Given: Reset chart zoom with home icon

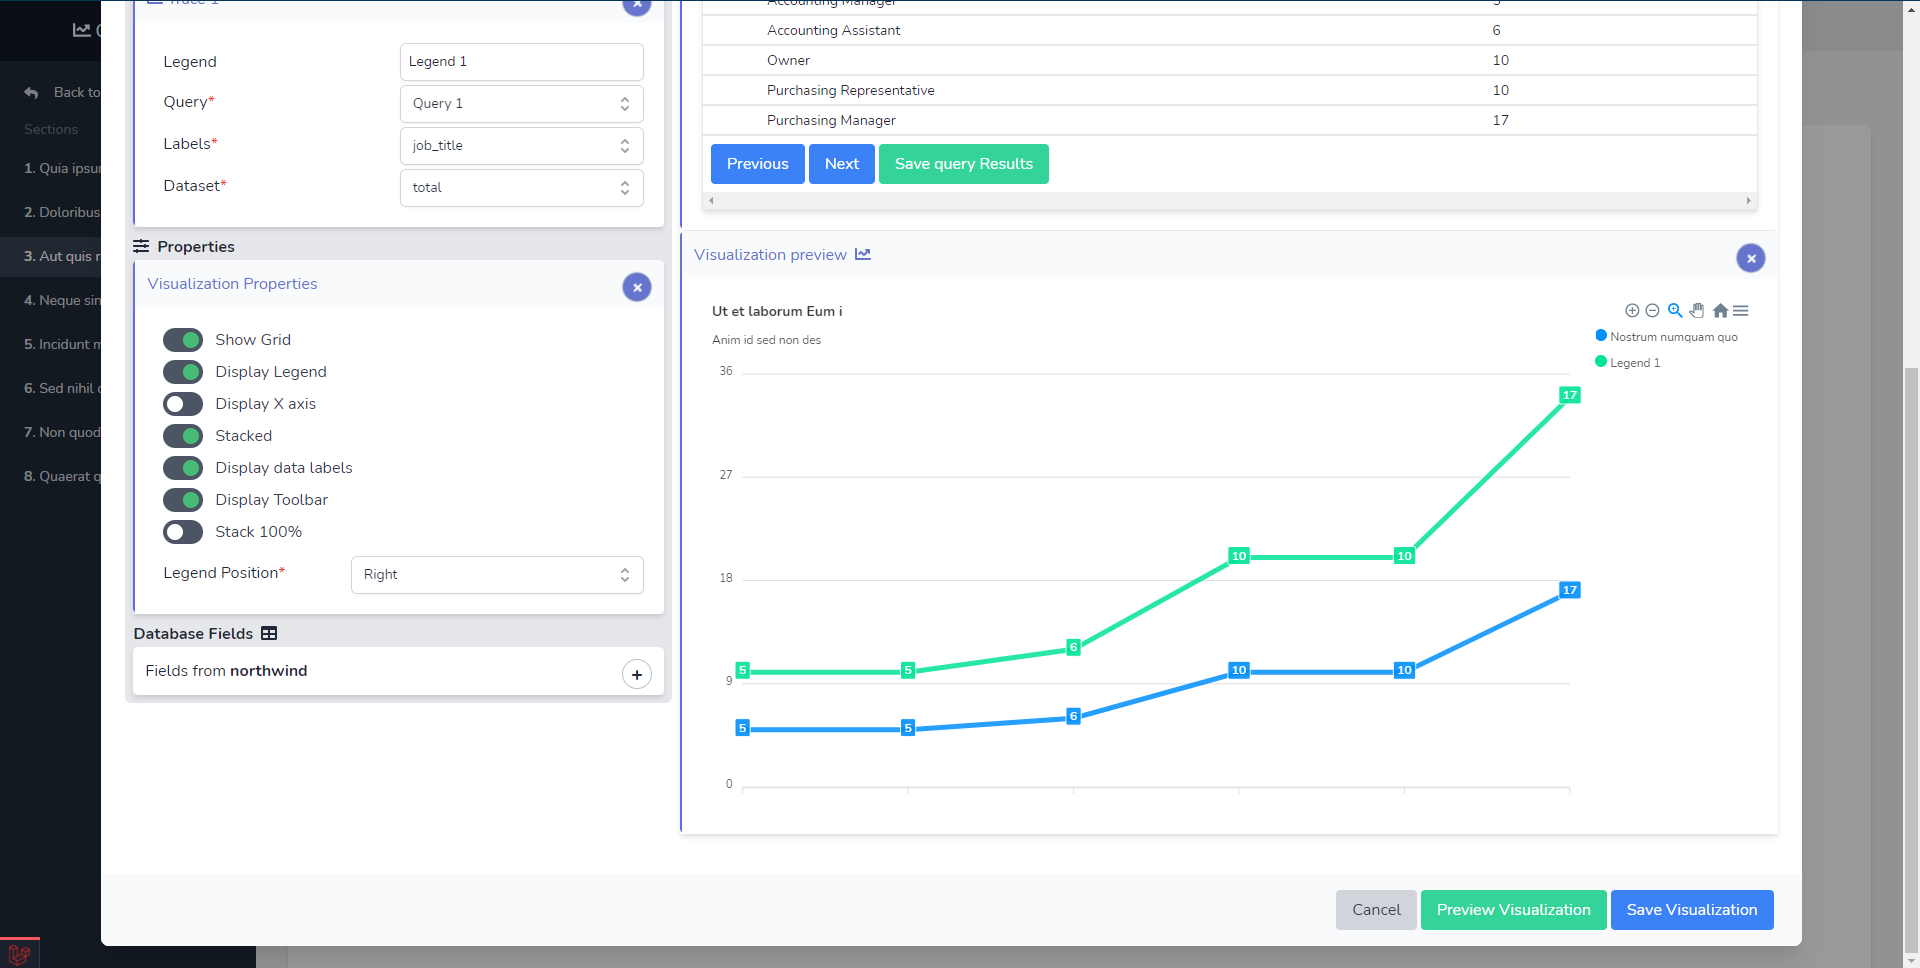Looking at the screenshot, I should tap(1720, 311).
